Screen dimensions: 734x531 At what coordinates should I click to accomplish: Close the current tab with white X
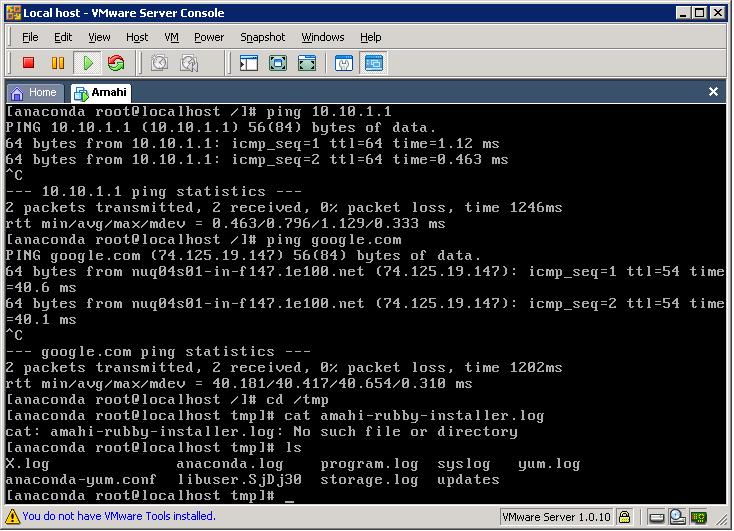pos(713,92)
